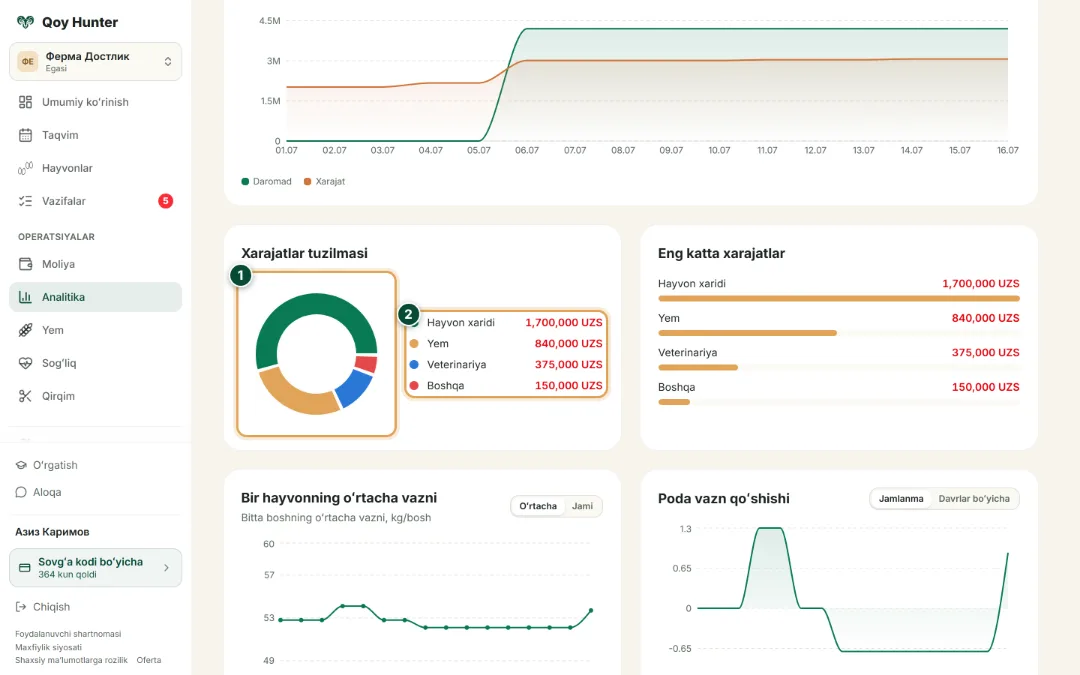Screen dimensions: 1080x675
Task: Toggle the Daromad legend color swatch
Action: click(245, 182)
